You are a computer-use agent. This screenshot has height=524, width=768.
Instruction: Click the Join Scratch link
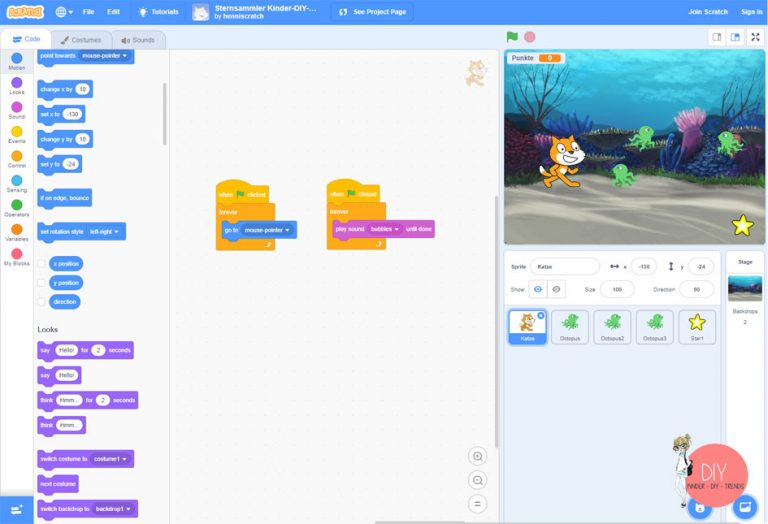tap(708, 12)
